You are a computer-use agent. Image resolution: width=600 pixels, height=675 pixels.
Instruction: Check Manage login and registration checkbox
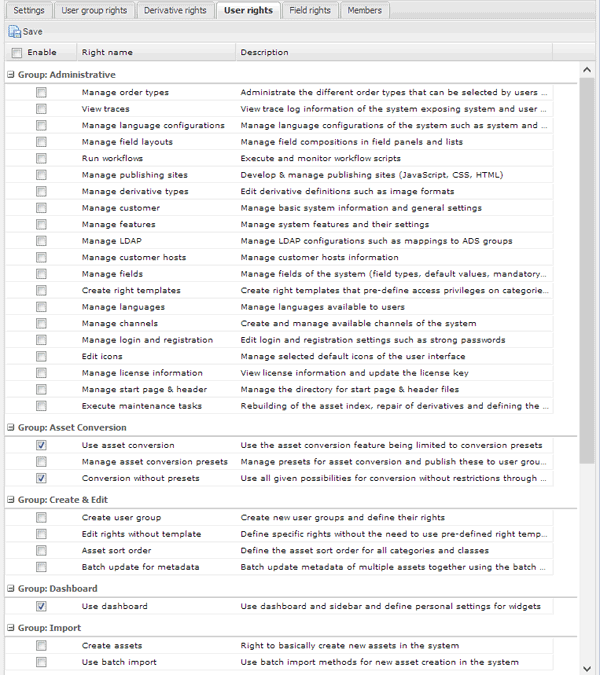[41, 340]
